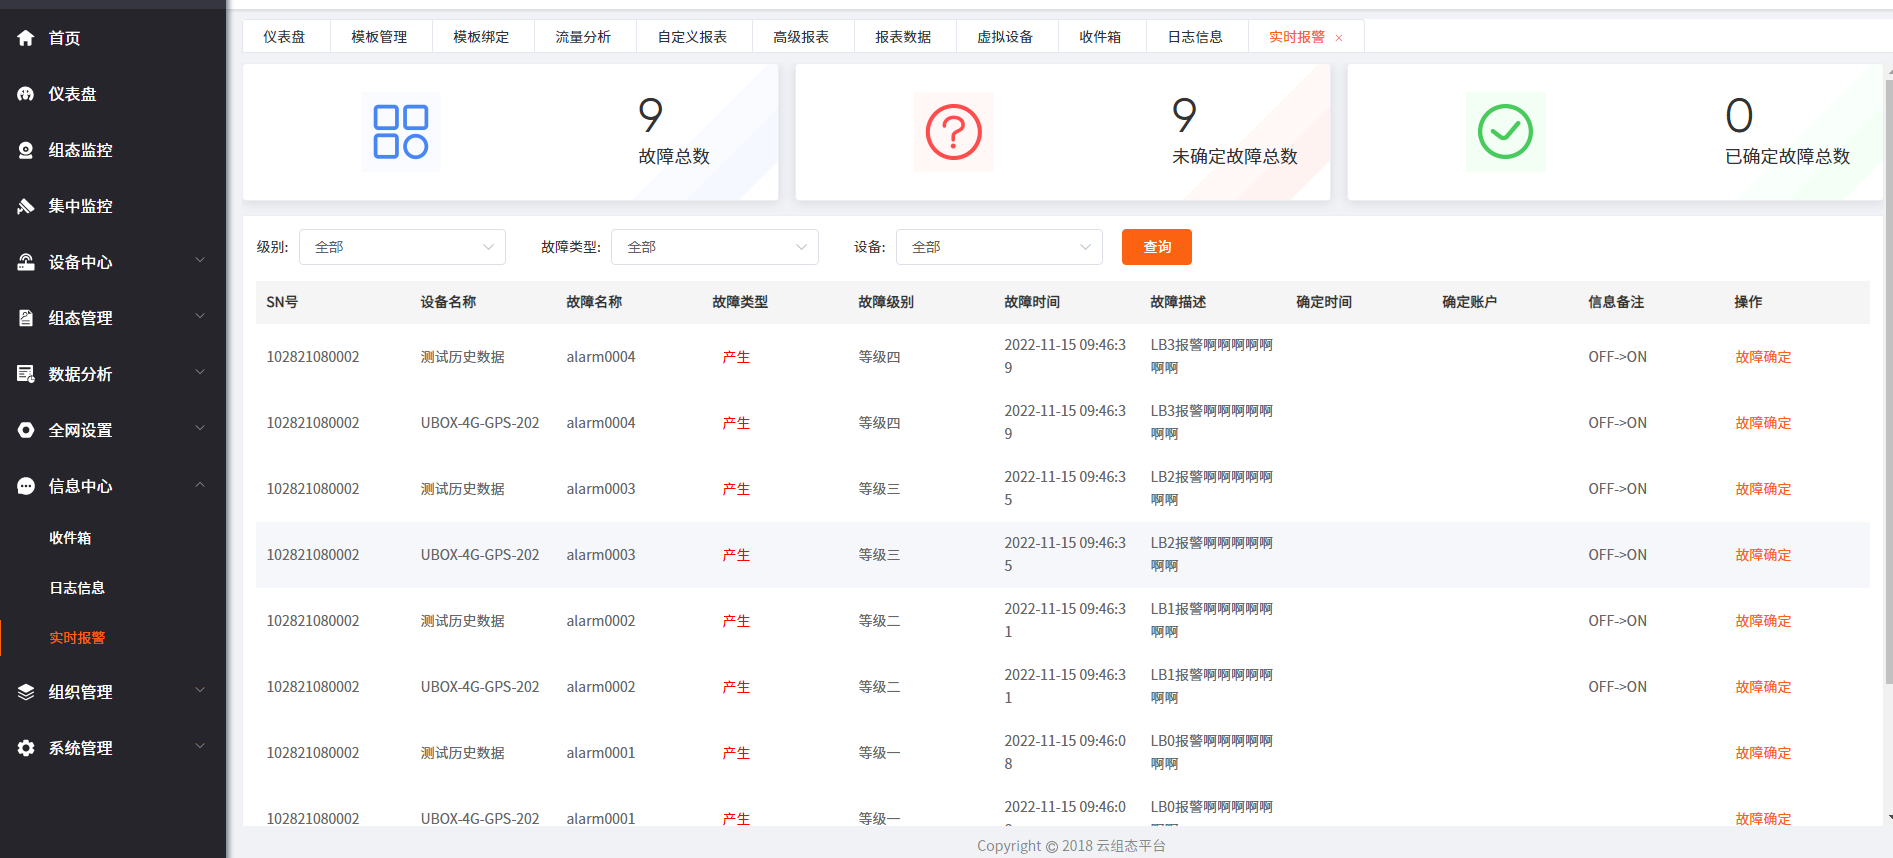1893x858 pixels.
Task: Open the 级别 dropdown
Action: click(x=402, y=247)
